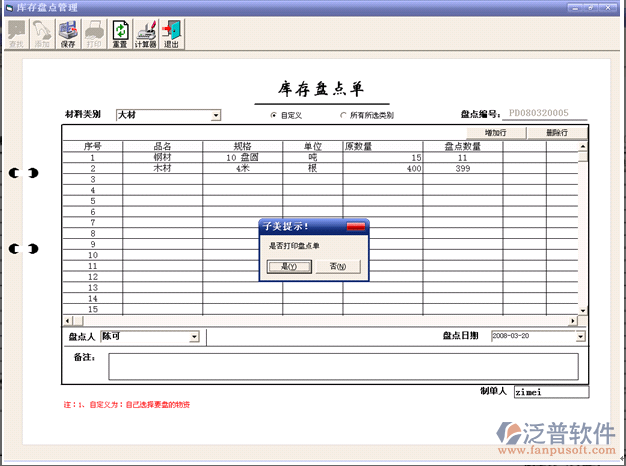Click the 根 unit cell

pyautogui.click(x=313, y=168)
